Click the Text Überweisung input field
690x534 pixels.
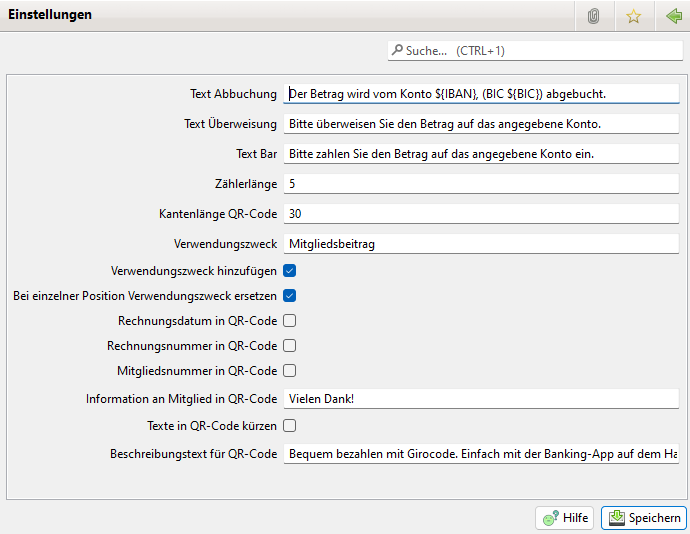click(480, 124)
